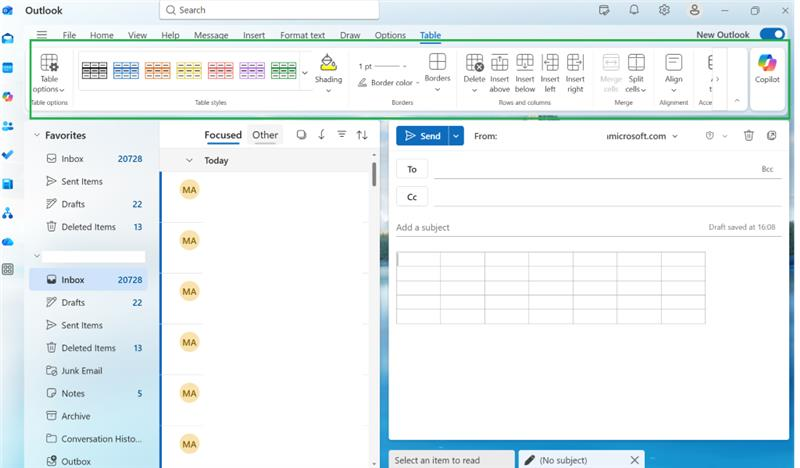Open the Delete table menu

pos(474,74)
